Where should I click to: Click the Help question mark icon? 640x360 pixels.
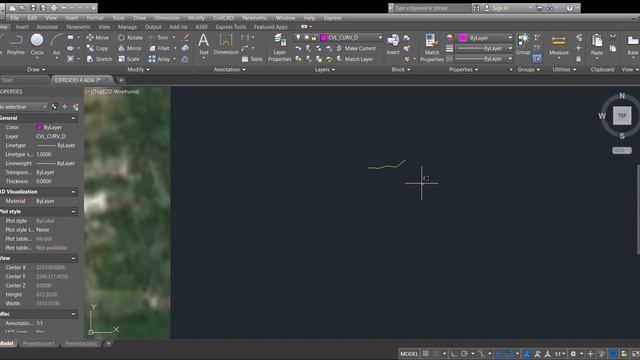tap(569, 8)
